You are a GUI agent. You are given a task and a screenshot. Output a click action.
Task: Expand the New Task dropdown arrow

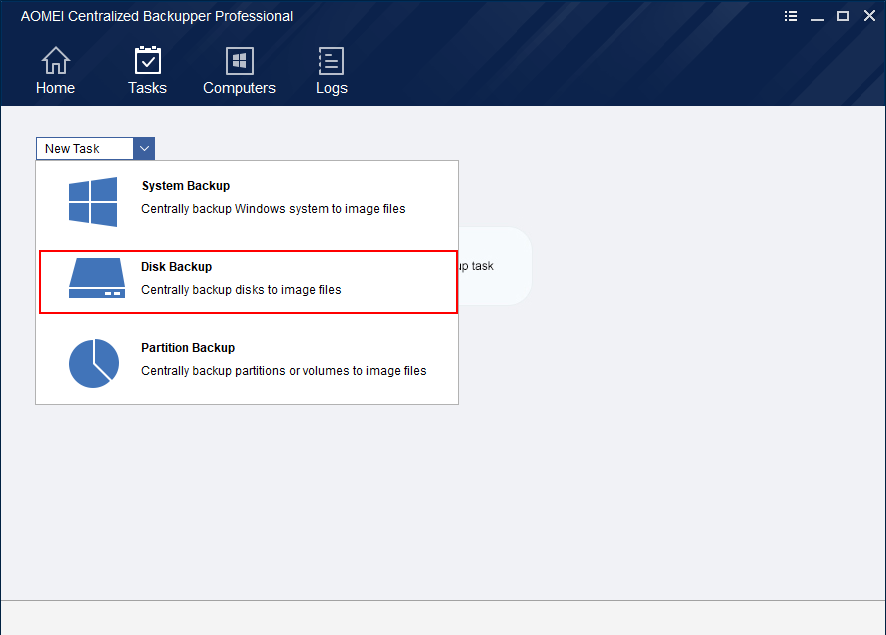pos(144,149)
